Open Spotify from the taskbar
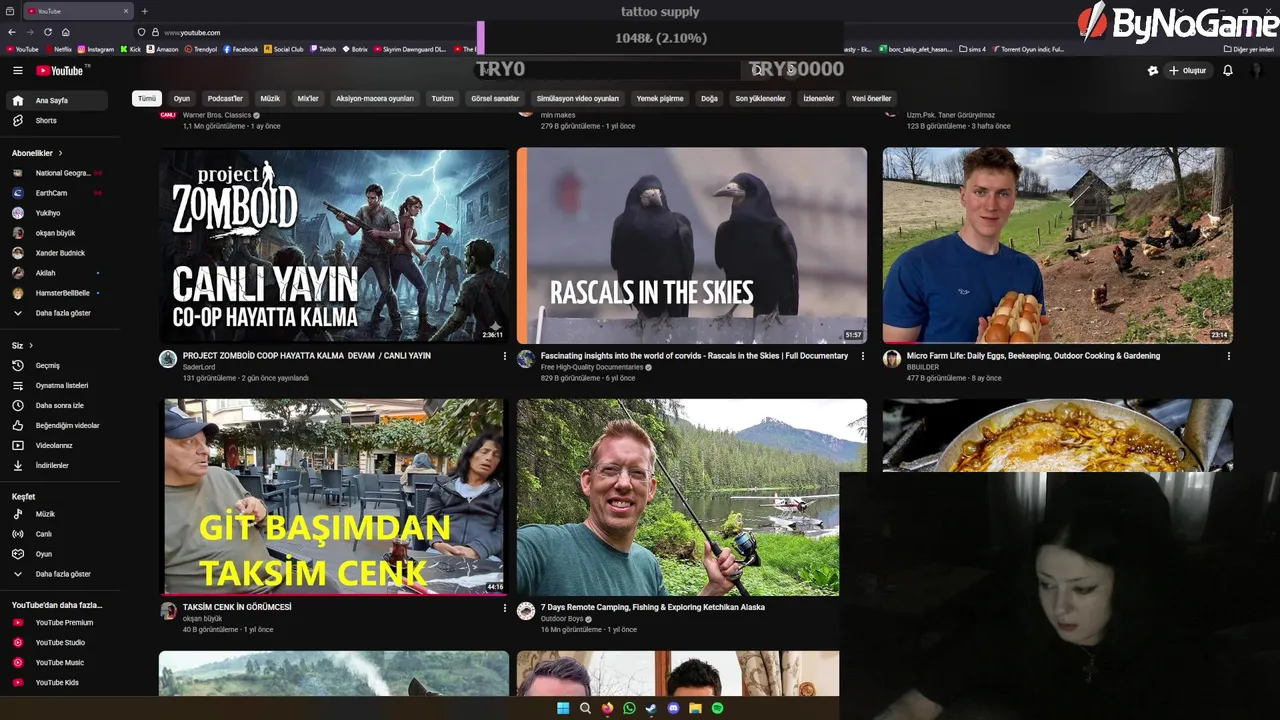 [717, 708]
